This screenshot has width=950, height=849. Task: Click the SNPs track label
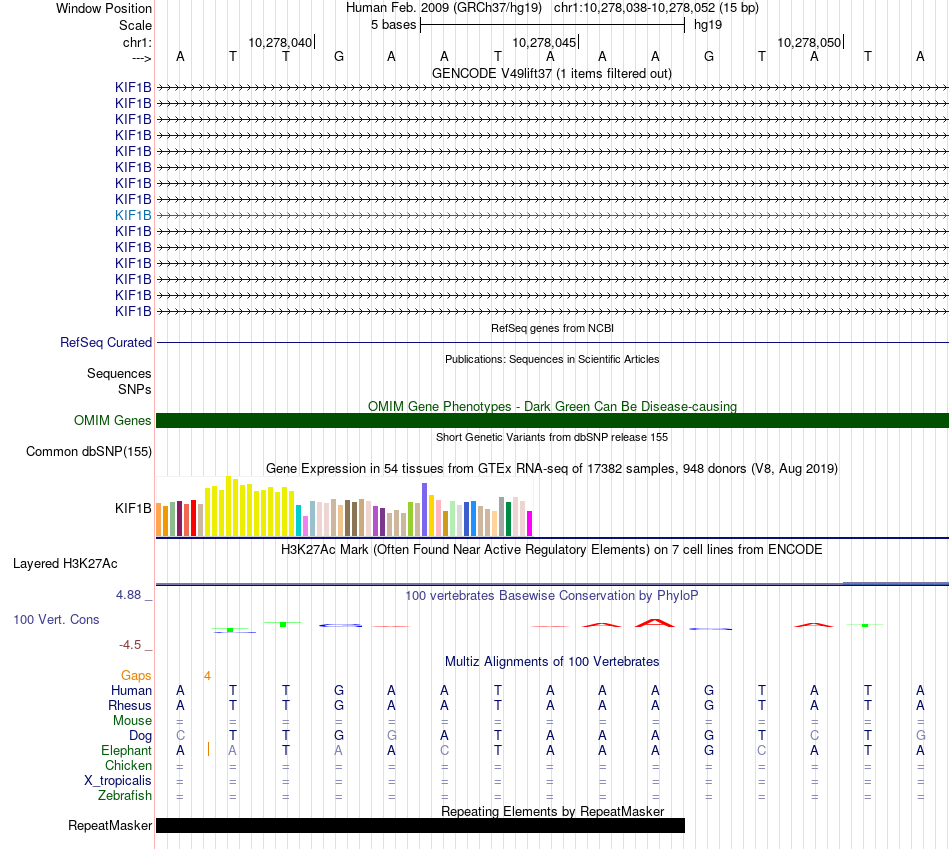[135, 389]
